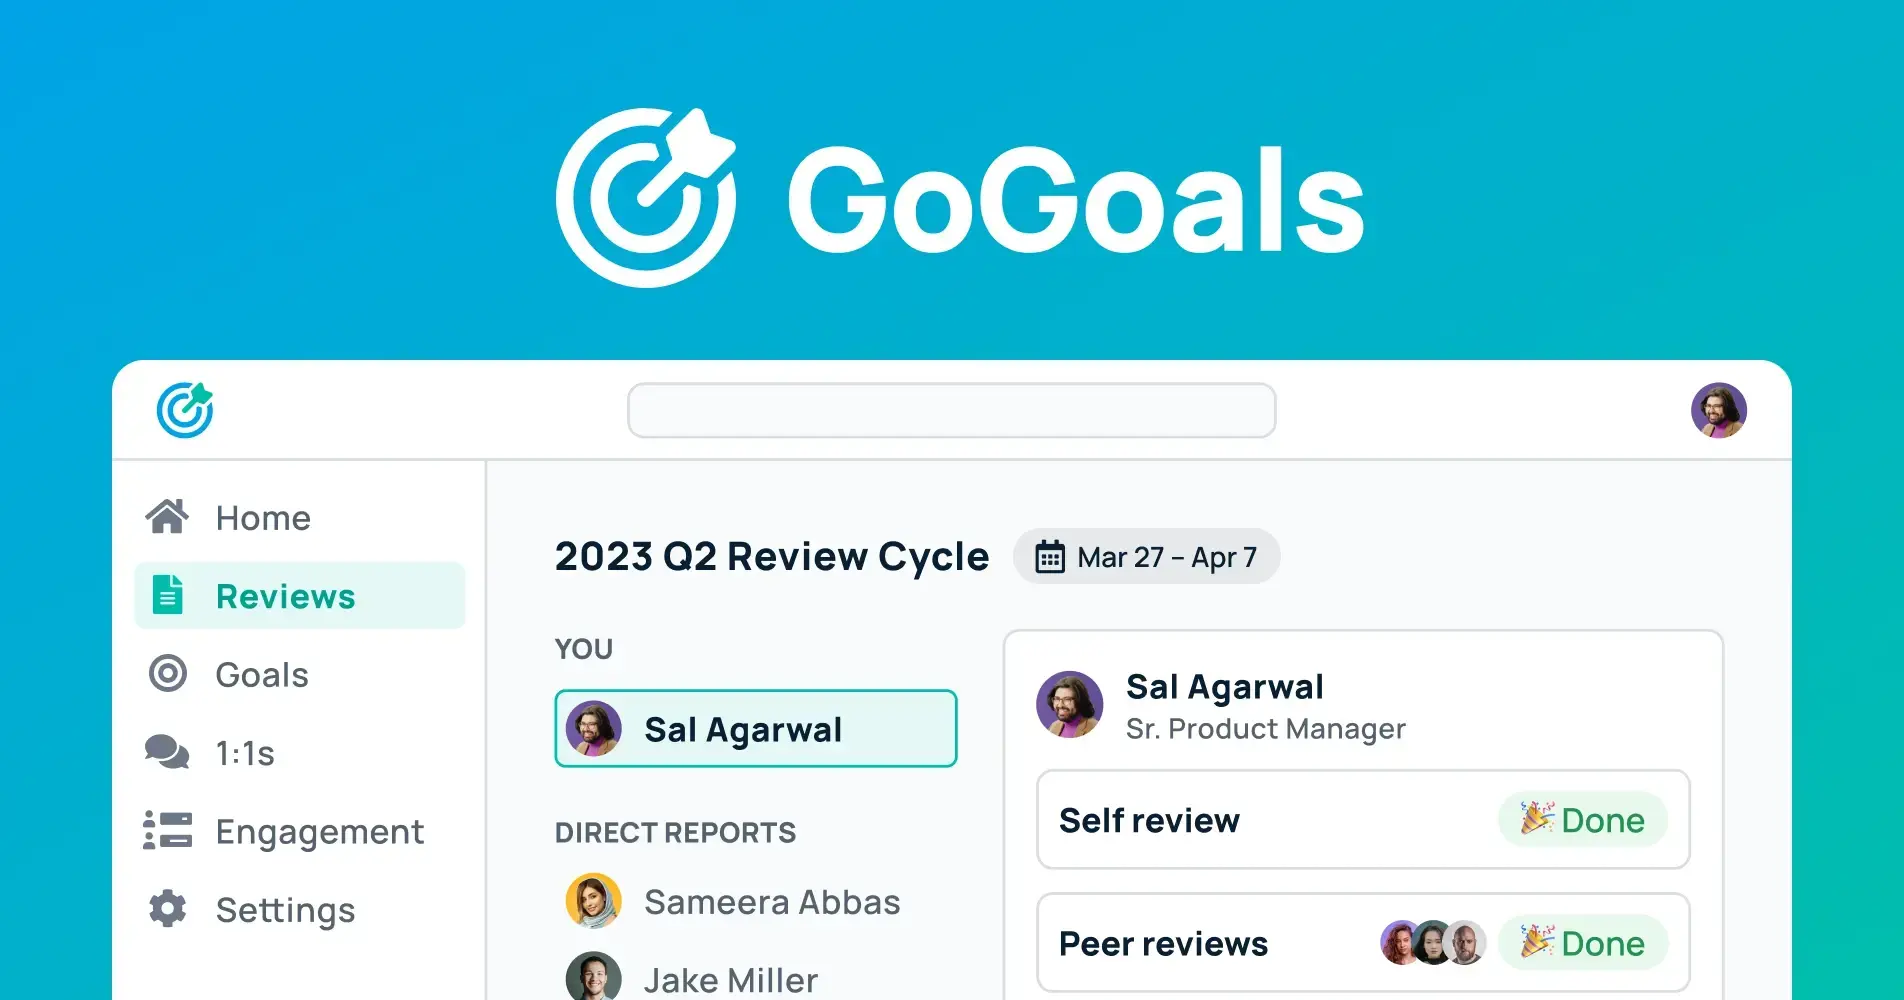Screen dimensions: 1904x1000
Task: Select the Sal Agarwal card under YOU
Action: [x=755, y=728]
